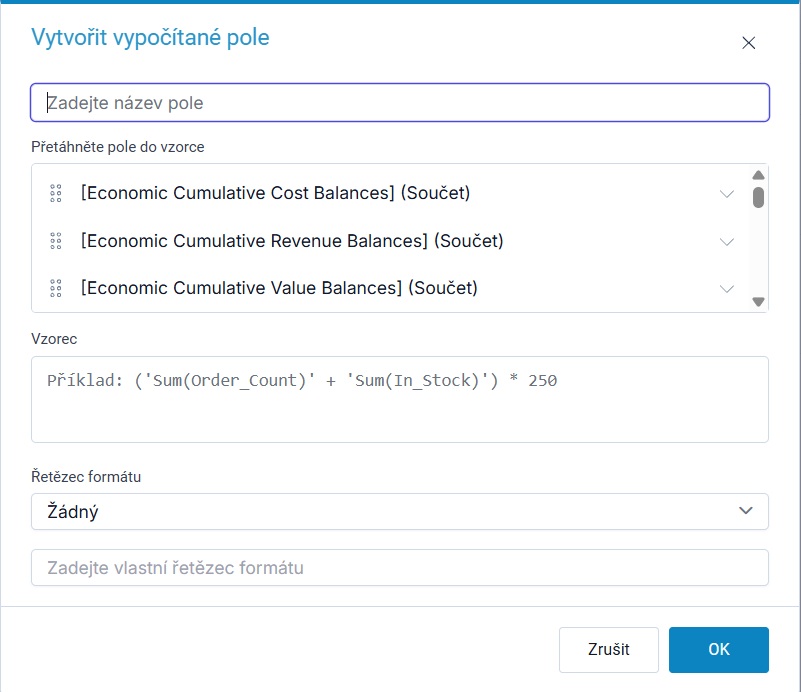Click the field list scroll down arrow

click(758, 302)
